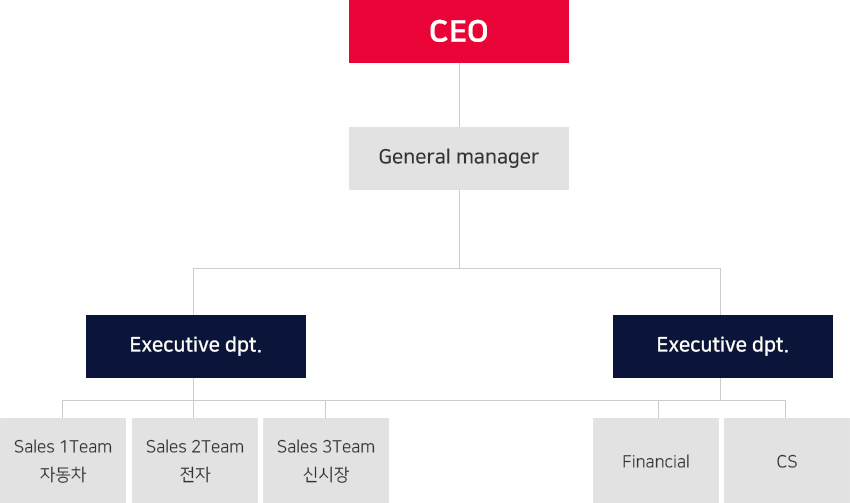This screenshot has height=503, width=850.
Task: Open the Executive dpt. box above Sales teams
Action: click(196, 346)
